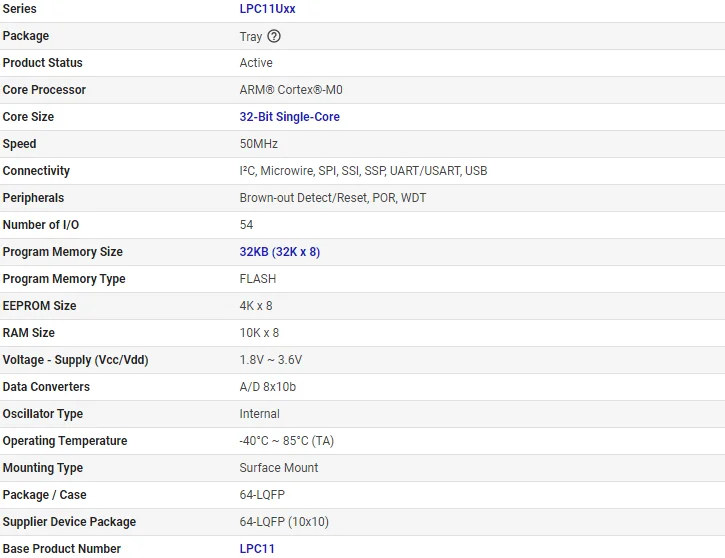Viewport: 725px width, 558px height.
Task: Open the LPC11Uxx series link
Action: tap(267, 9)
